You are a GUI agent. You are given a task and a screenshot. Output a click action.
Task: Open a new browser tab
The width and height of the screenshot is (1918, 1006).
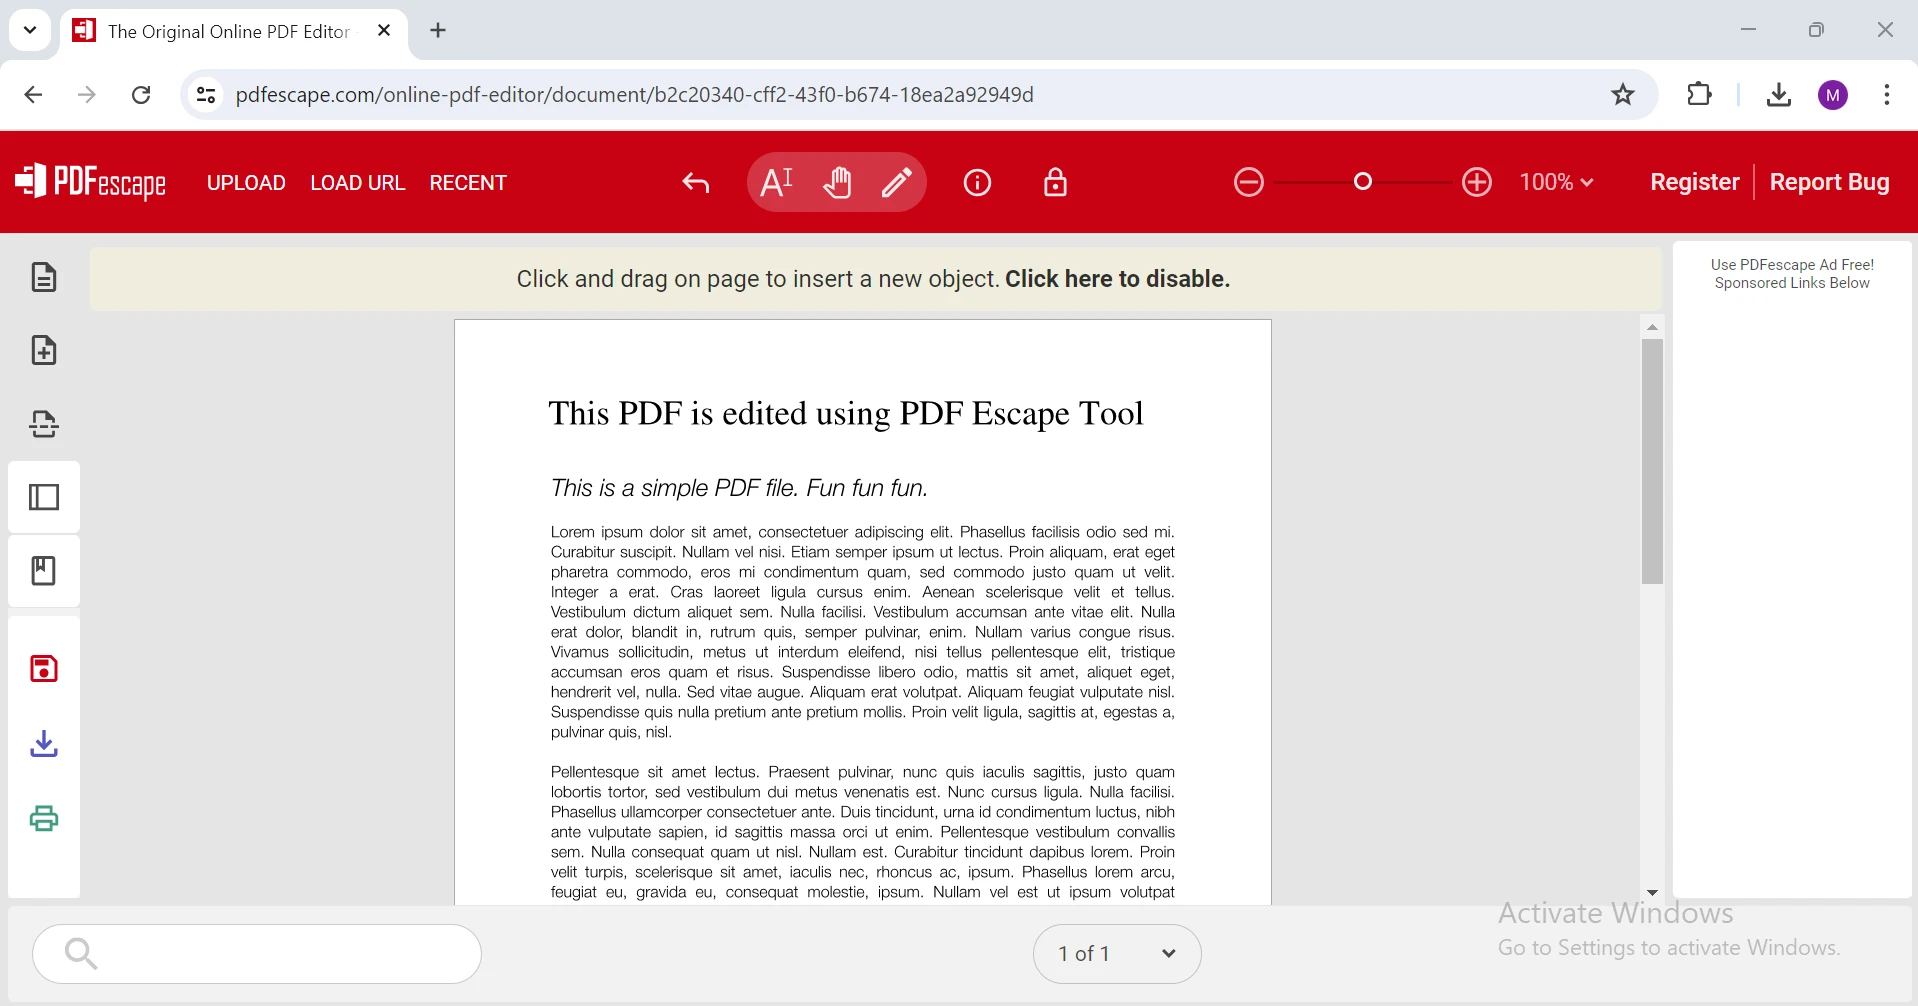pos(438,31)
